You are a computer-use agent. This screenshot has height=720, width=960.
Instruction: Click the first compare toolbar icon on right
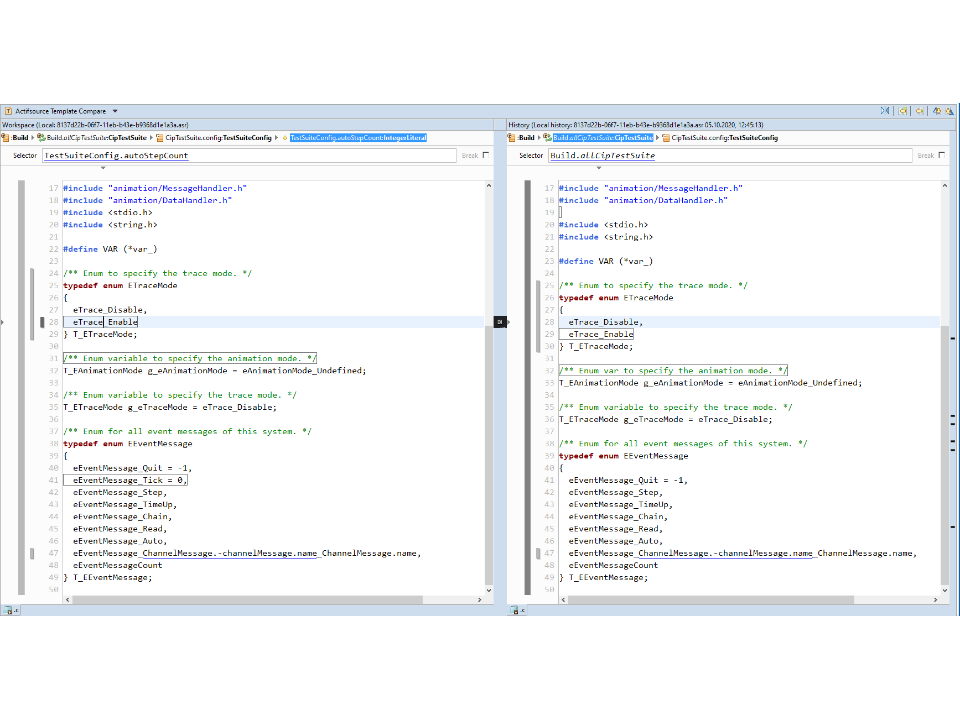[x=886, y=111]
